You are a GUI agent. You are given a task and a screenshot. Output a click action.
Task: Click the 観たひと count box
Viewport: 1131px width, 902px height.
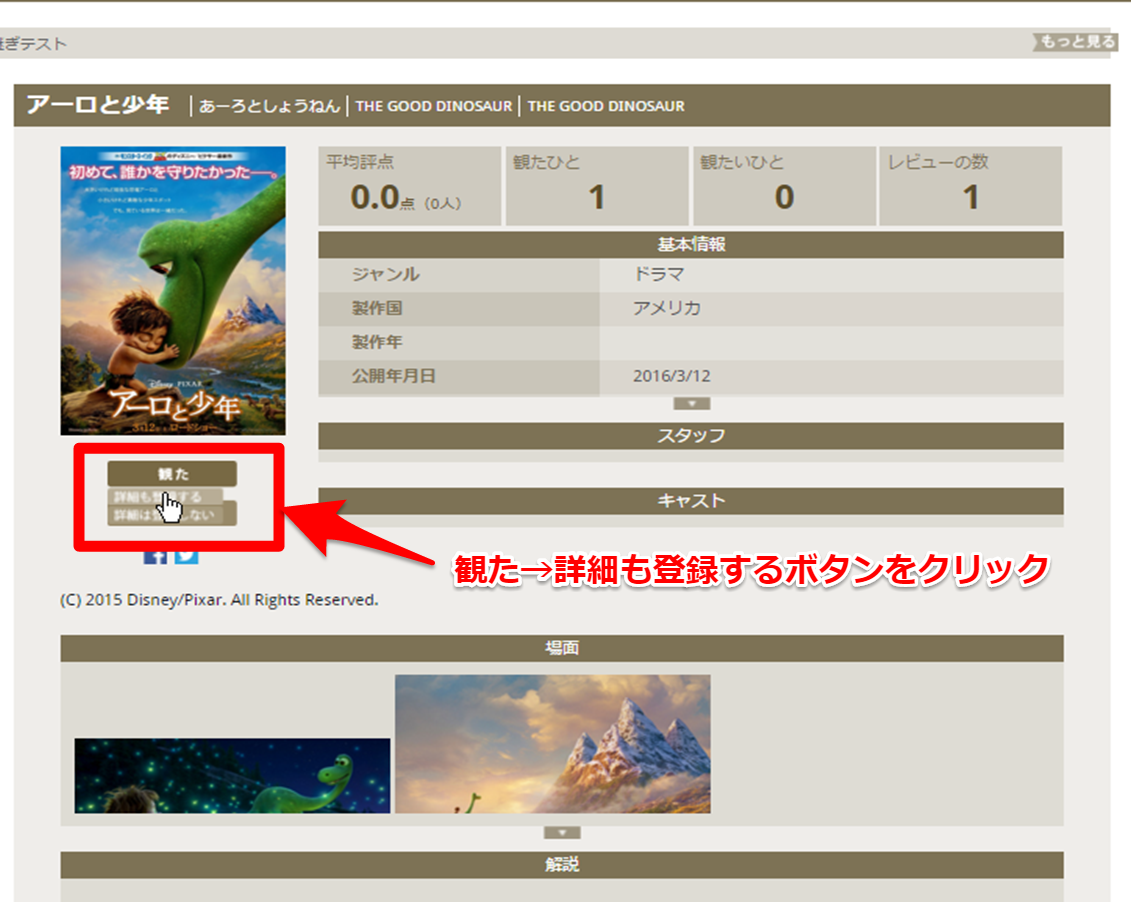click(596, 186)
